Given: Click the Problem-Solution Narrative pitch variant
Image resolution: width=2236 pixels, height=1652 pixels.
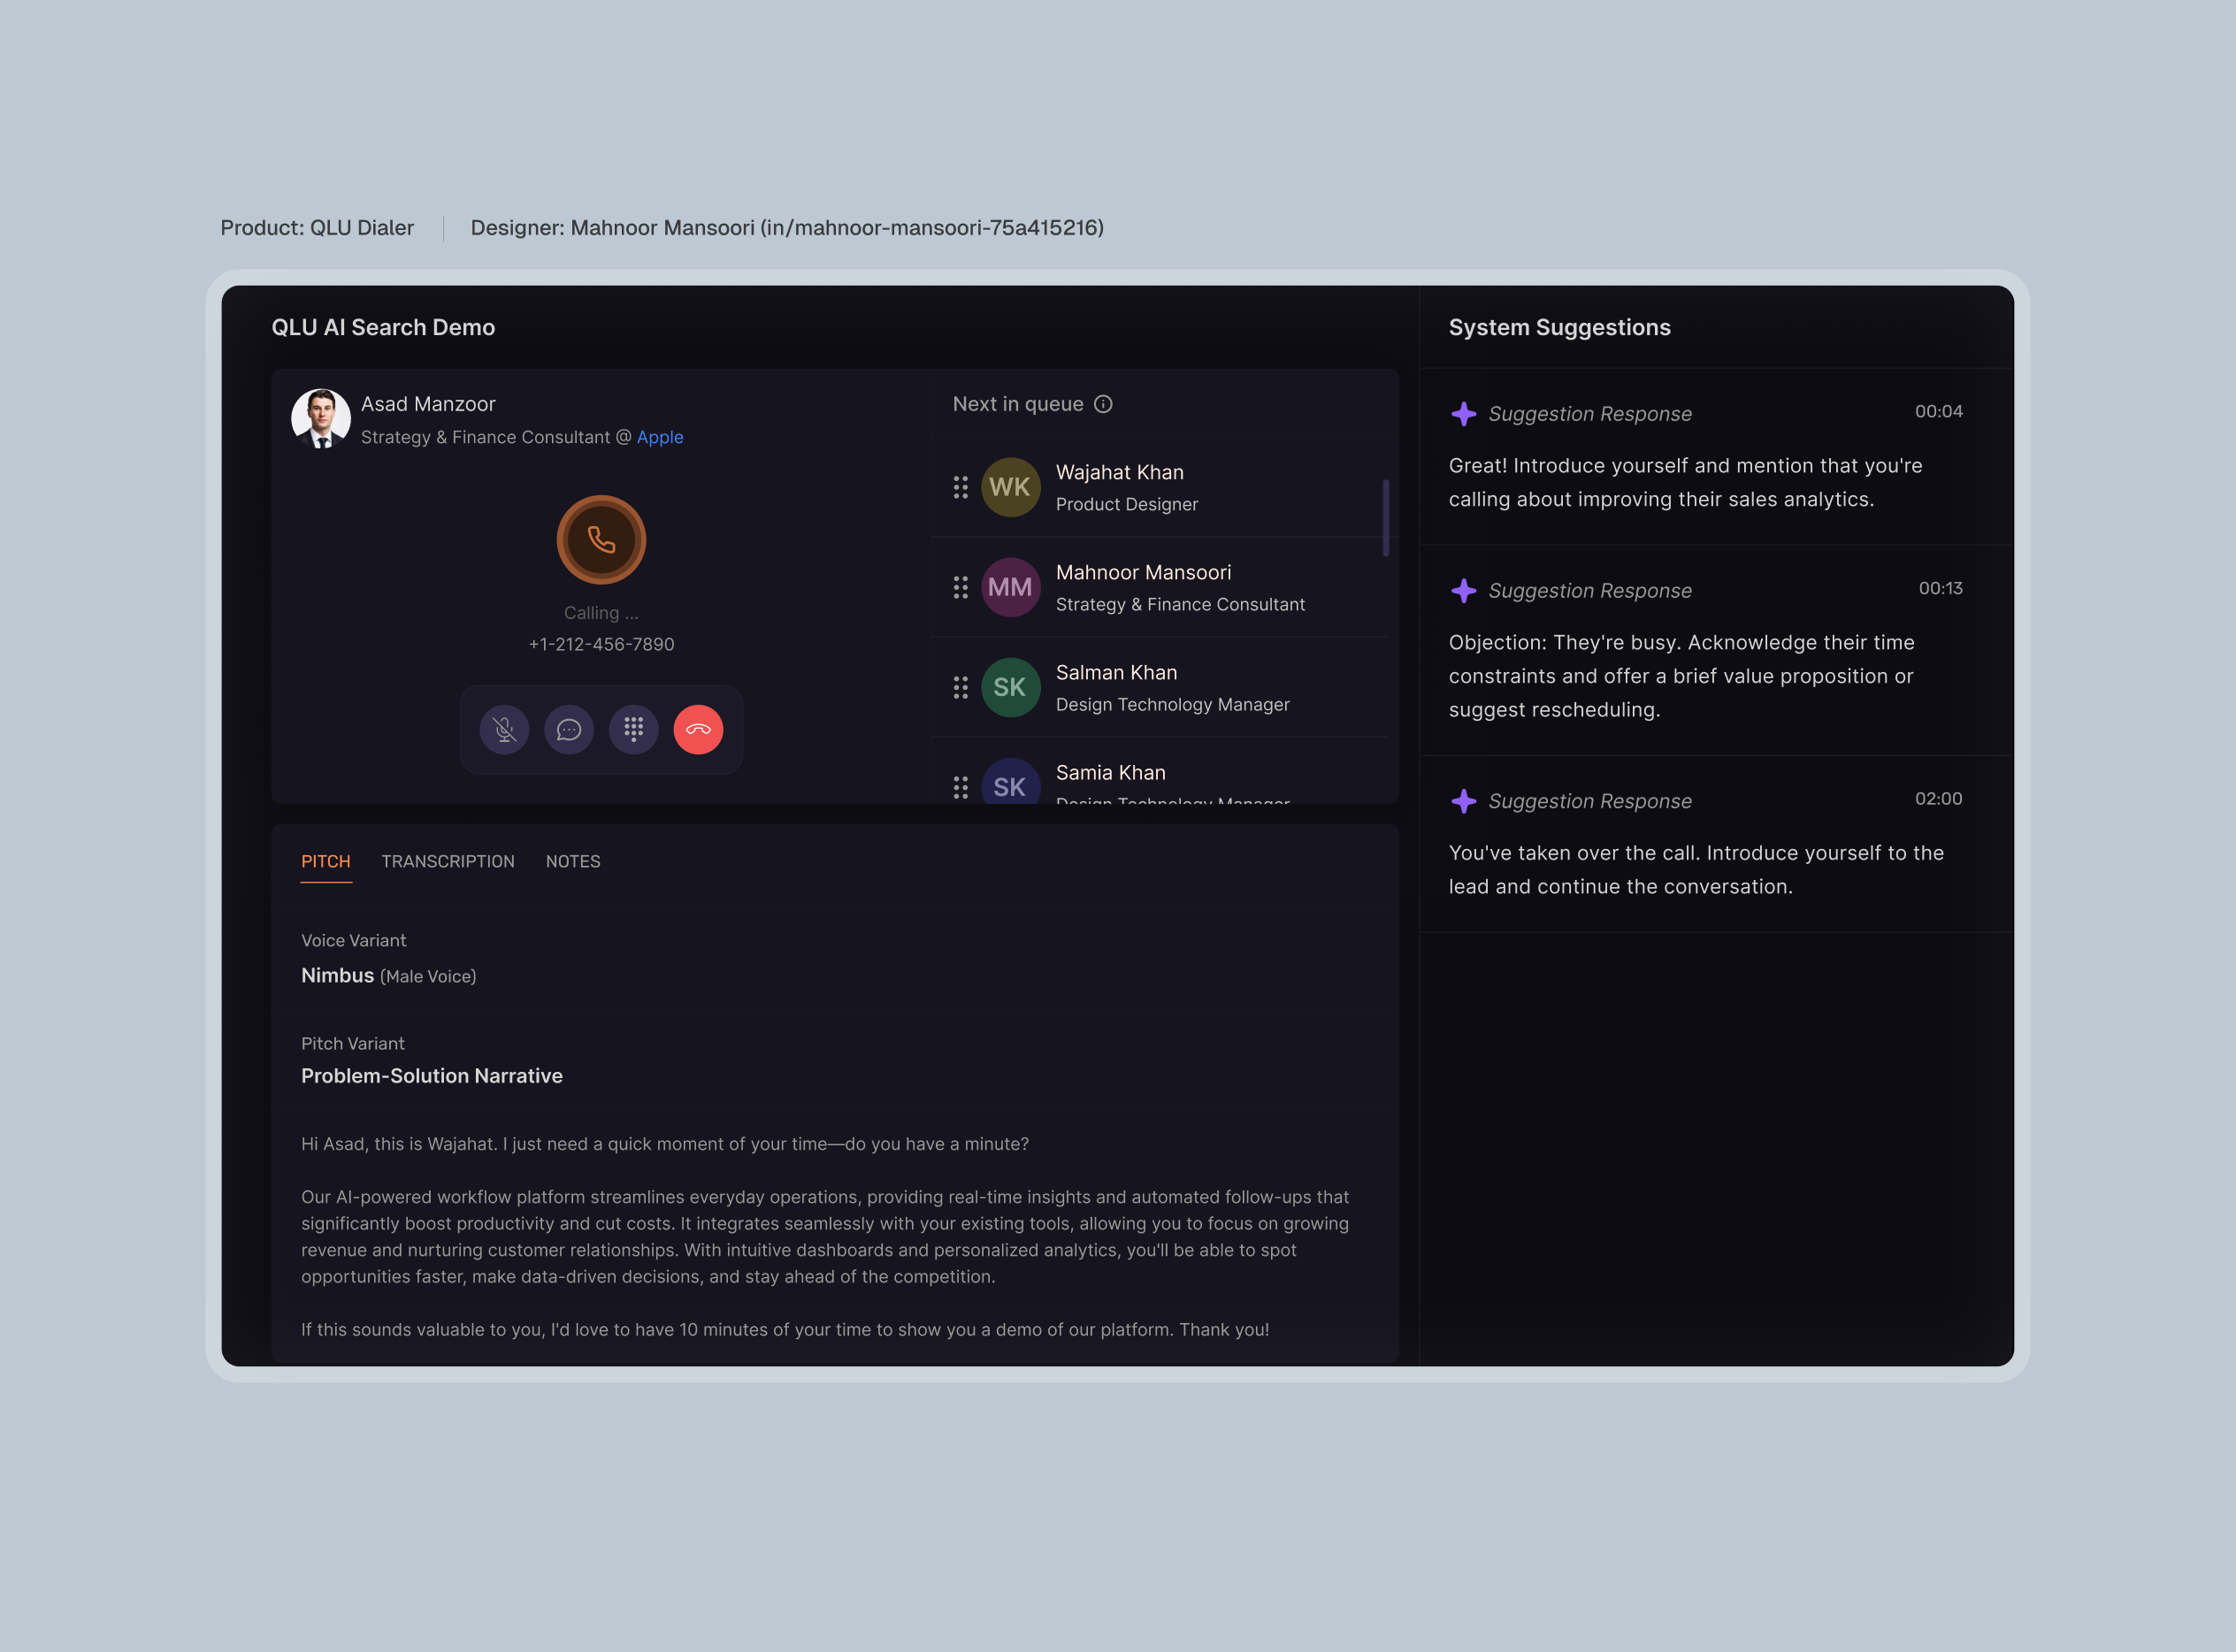Looking at the screenshot, I should (432, 1076).
